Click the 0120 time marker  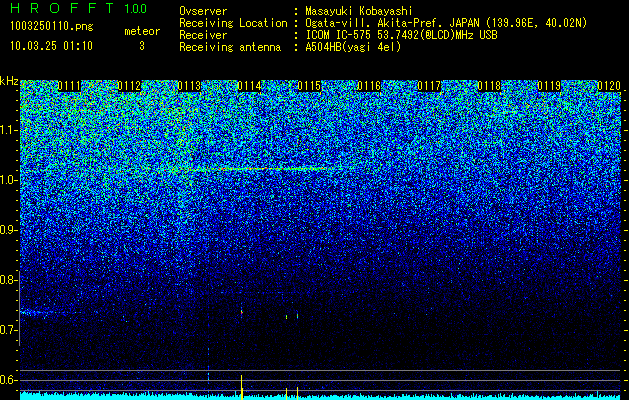click(609, 86)
